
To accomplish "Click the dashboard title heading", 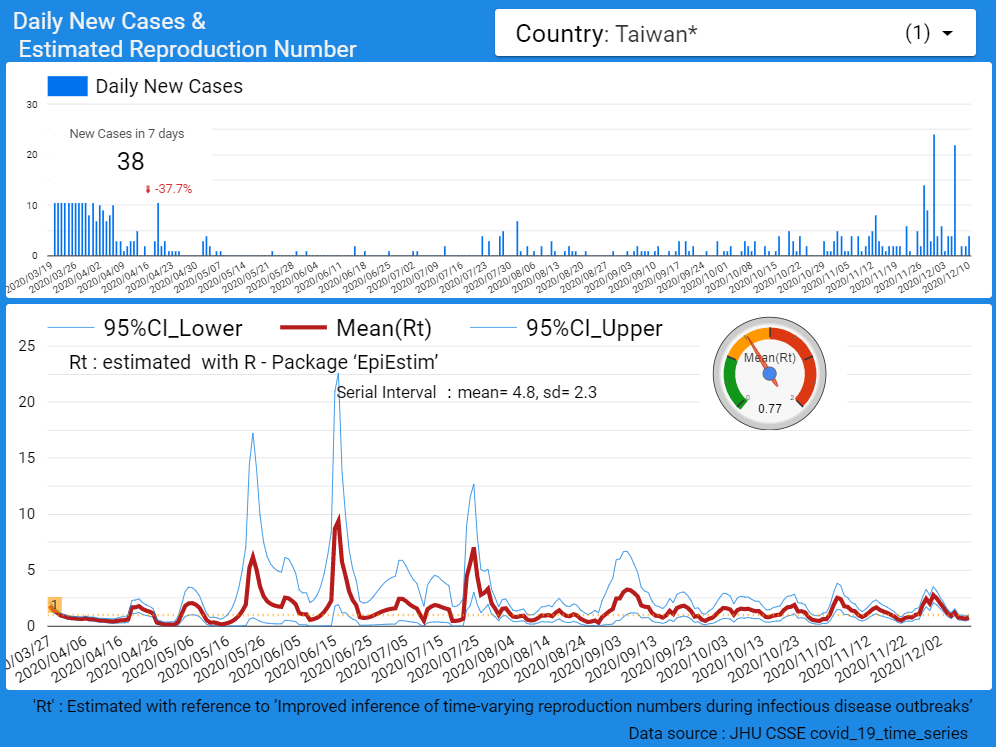I will point(185,35).
